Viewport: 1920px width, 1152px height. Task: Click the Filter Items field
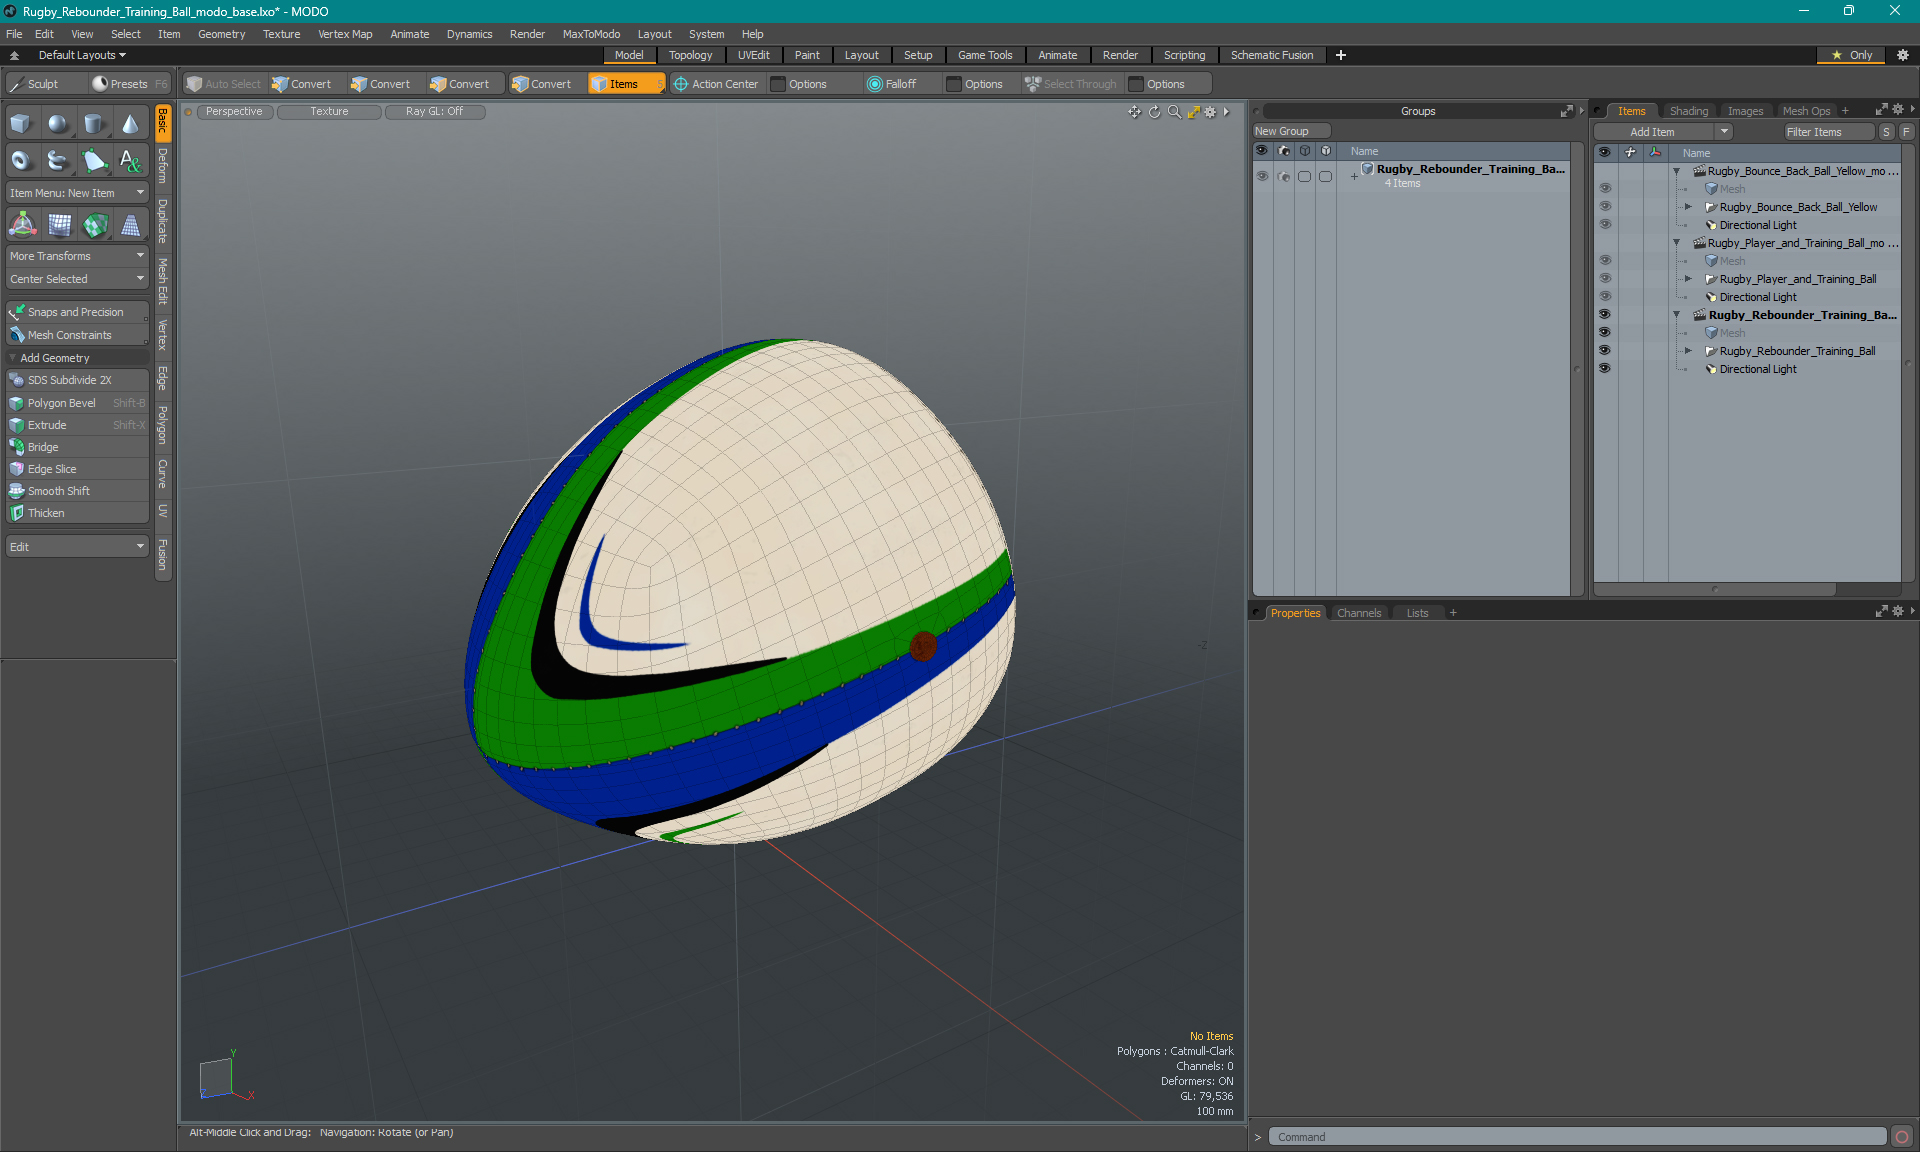(x=1828, y=132)
